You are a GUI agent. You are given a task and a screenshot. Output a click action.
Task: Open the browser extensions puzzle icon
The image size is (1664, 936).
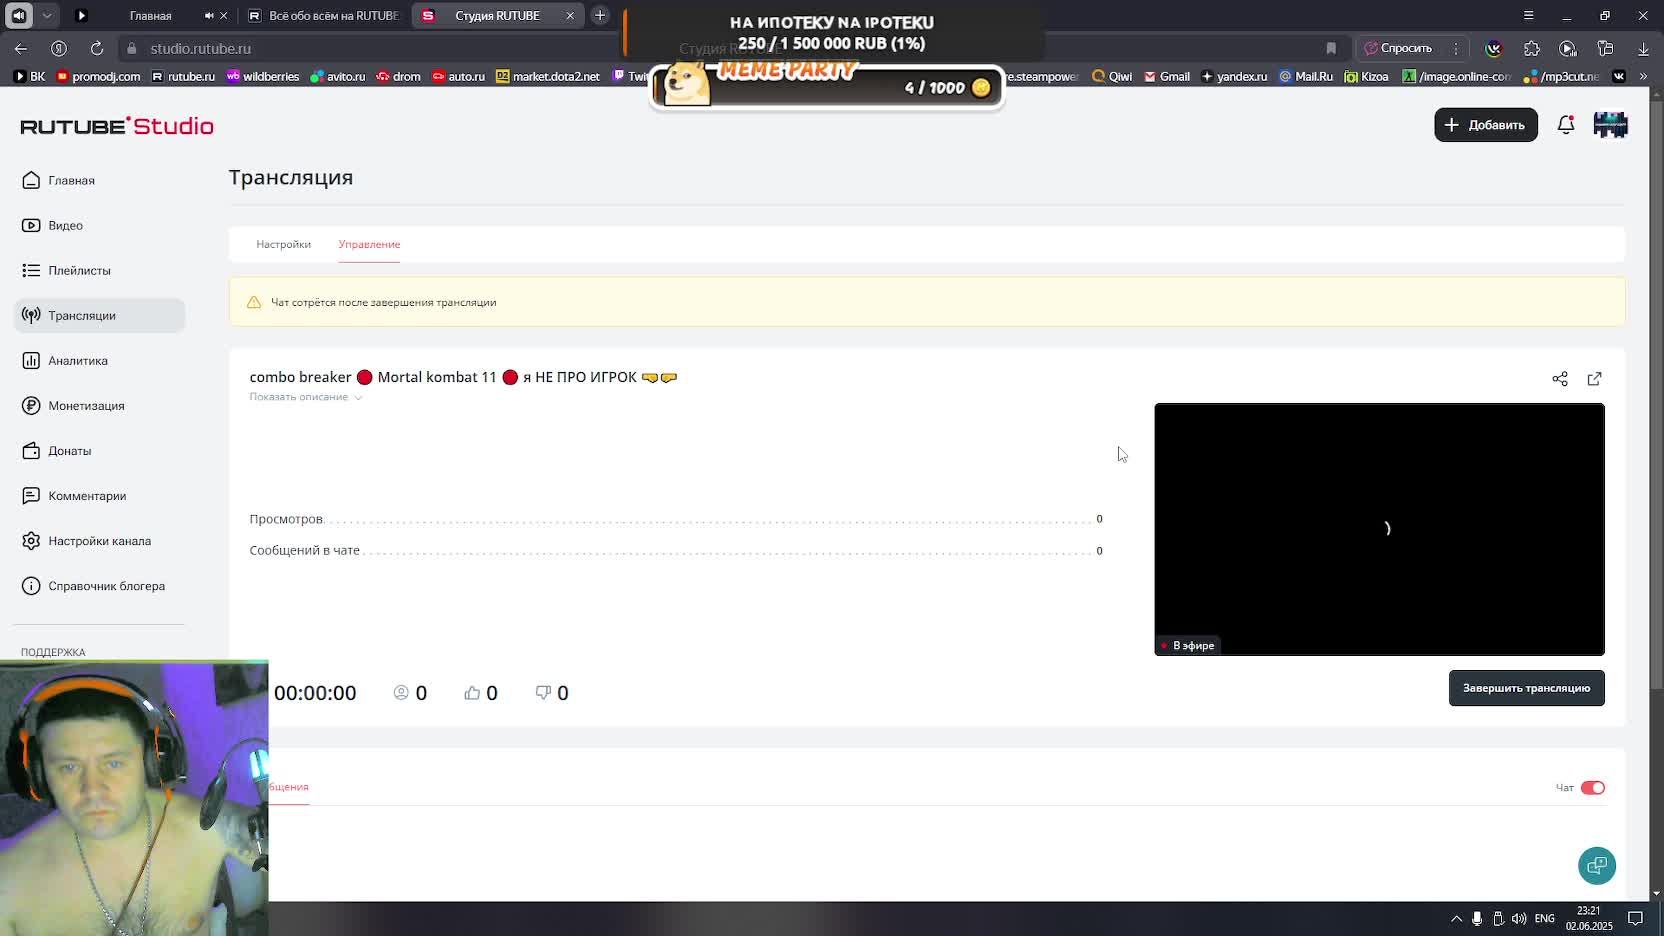tap(1531, 48)
